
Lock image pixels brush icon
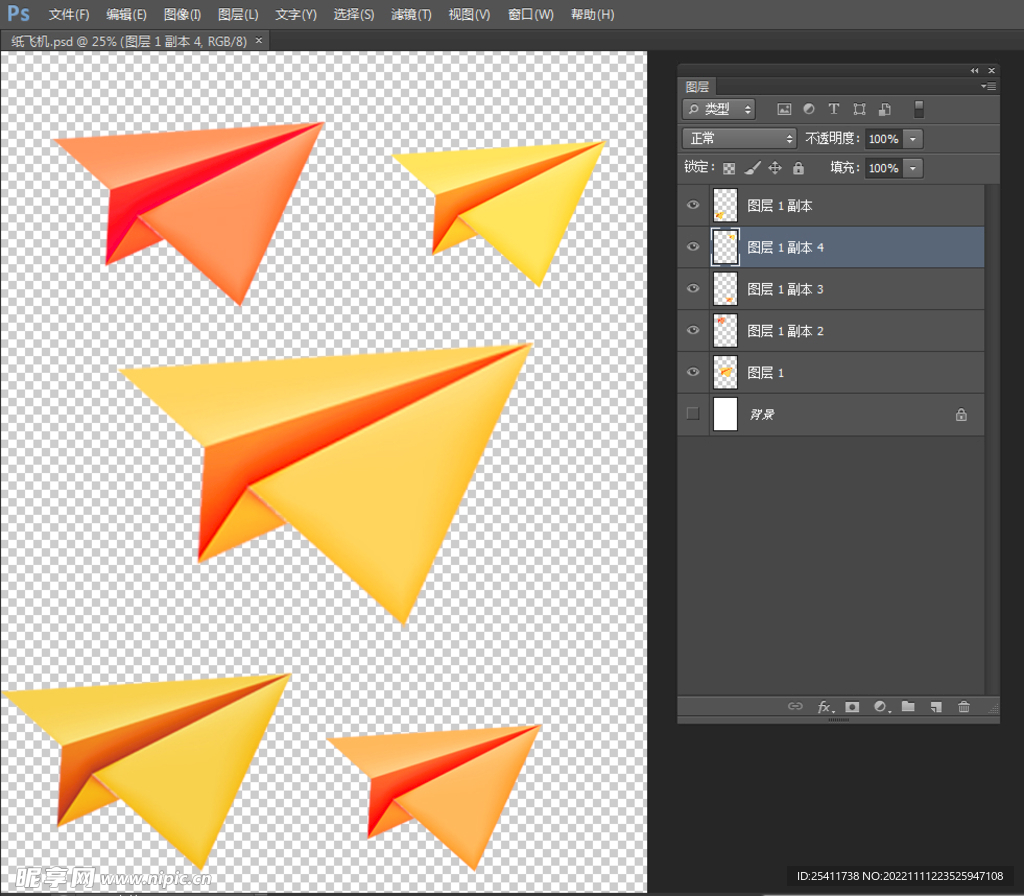pyautogui.click(x=752, y=168)
